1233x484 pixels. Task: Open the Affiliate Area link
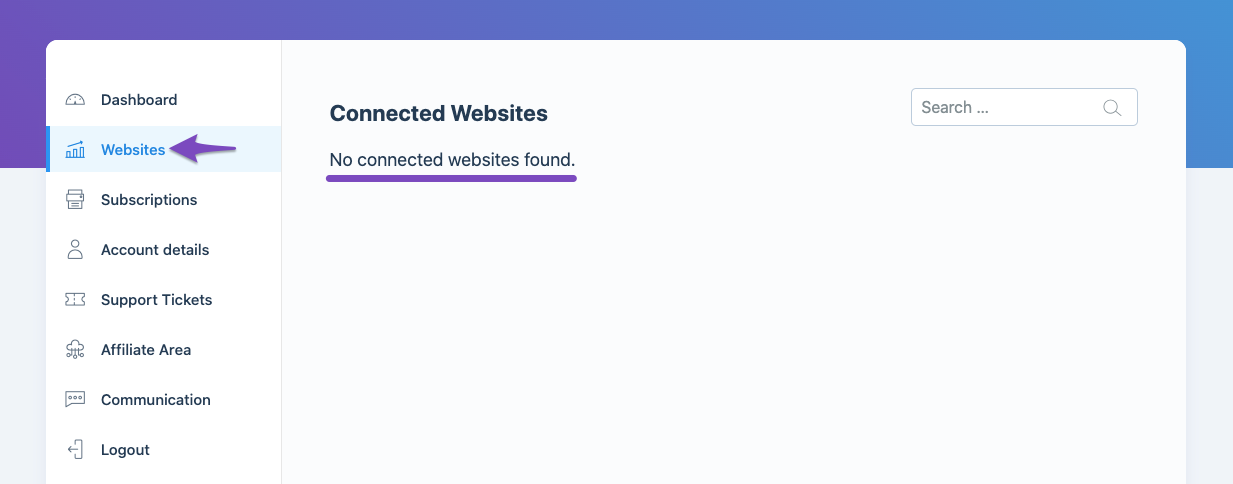coord(146,350)
